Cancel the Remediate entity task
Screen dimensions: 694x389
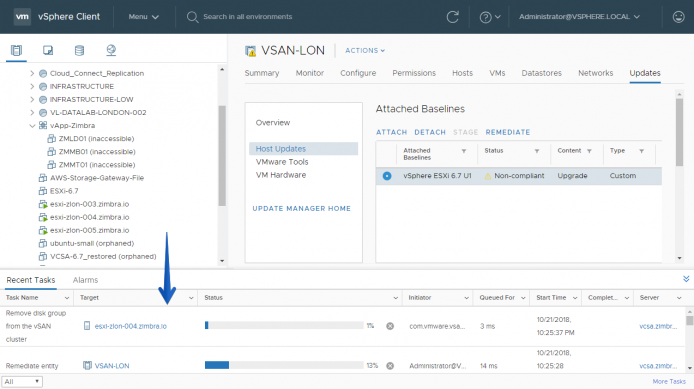(x=390, y=366)
